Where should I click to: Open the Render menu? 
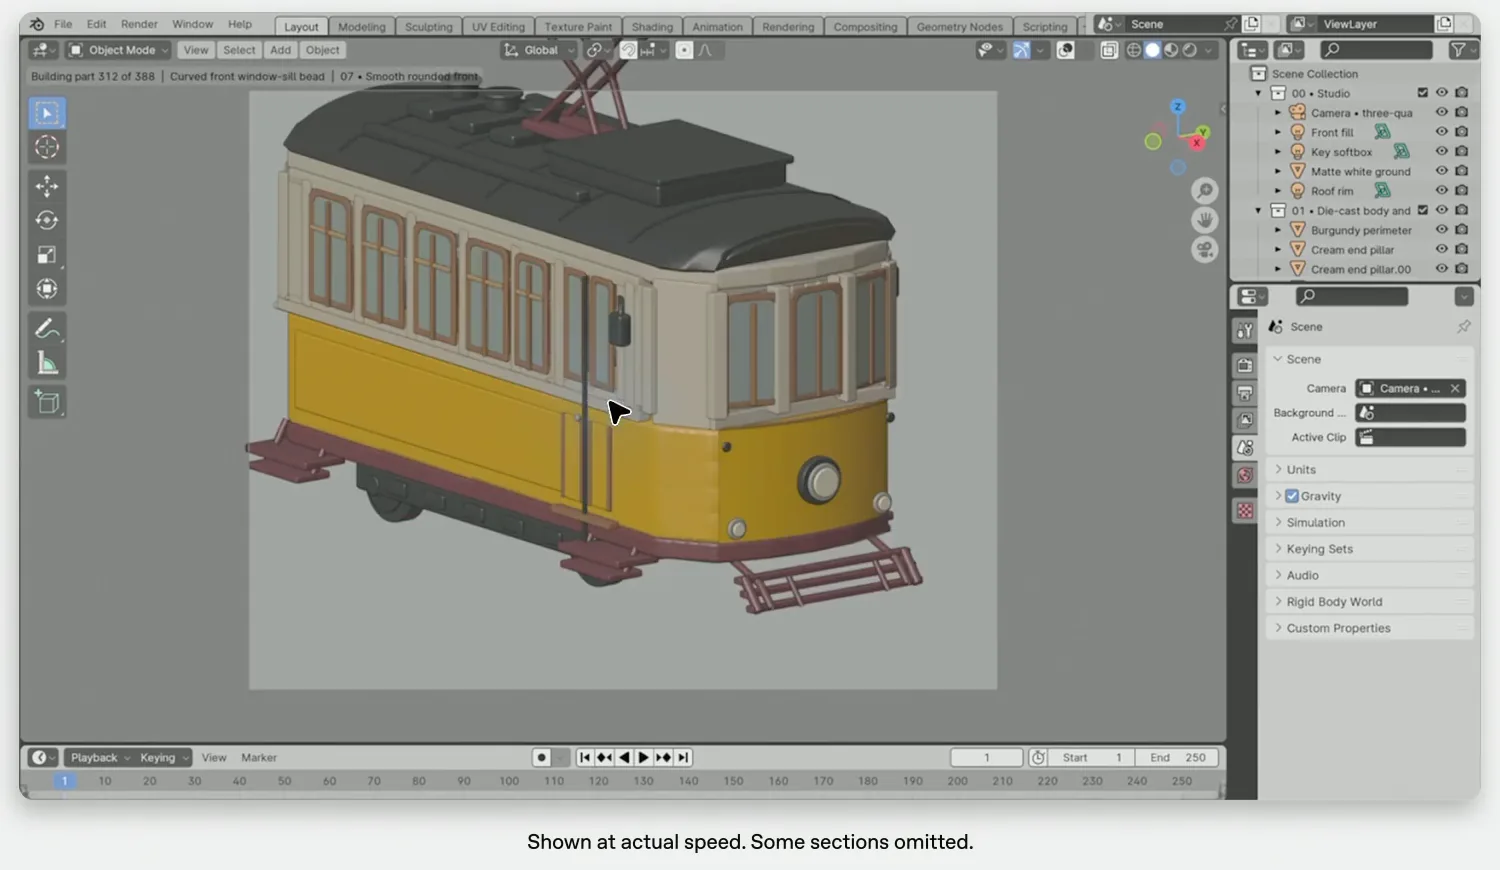[139, 24]
